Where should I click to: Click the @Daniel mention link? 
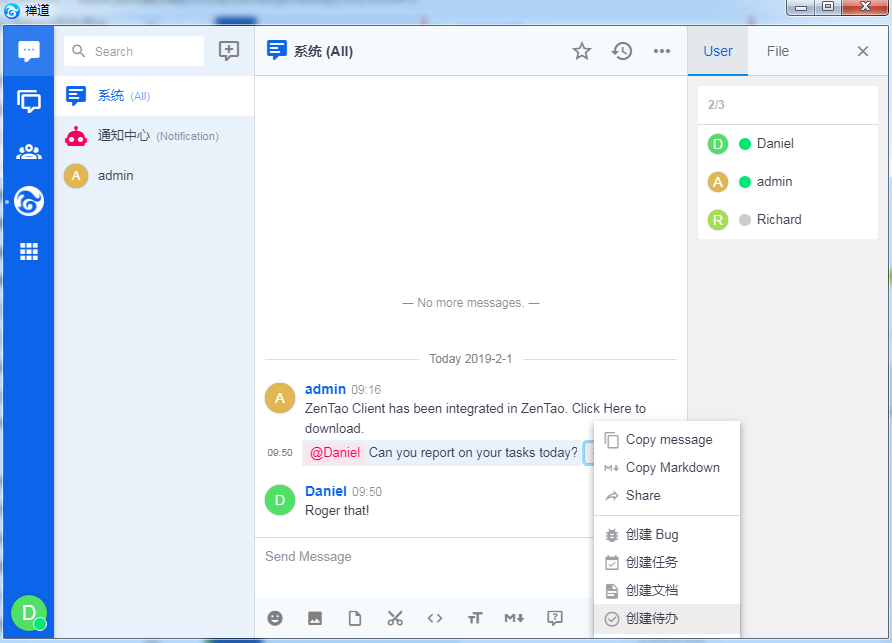335,453
